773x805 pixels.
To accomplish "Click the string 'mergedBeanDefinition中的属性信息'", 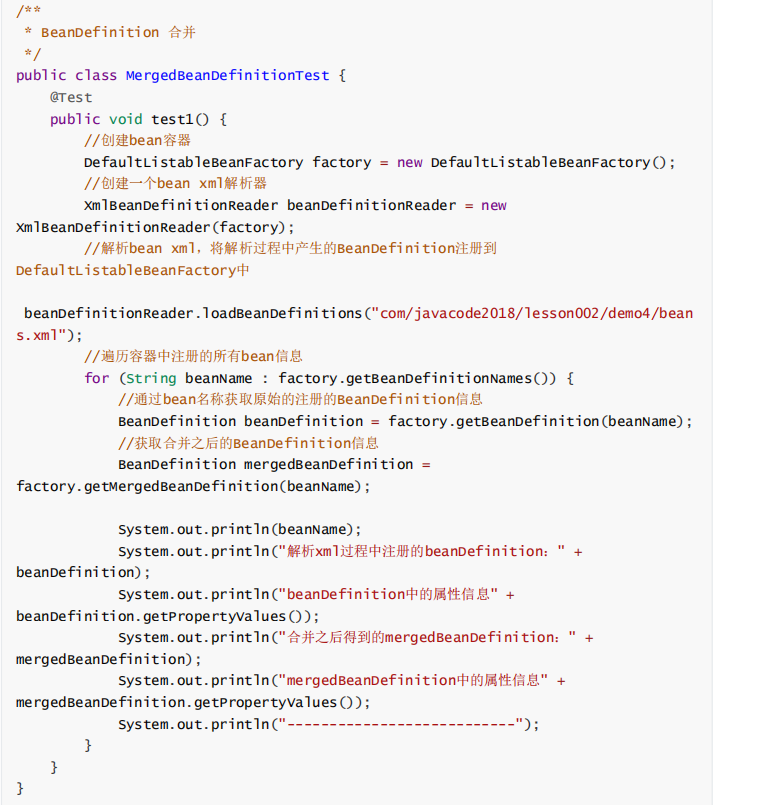I will coord(413,680).
